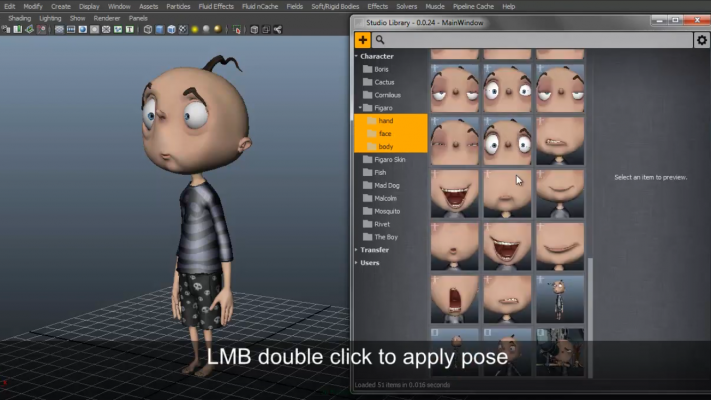Screen dimensions: 711x400
Task: Select the full body character pose thumbnail
Action: 560,298
